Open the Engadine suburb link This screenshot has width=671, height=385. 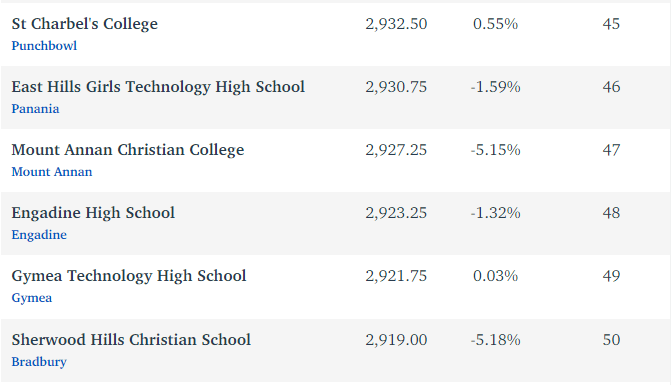click(39, 235)
